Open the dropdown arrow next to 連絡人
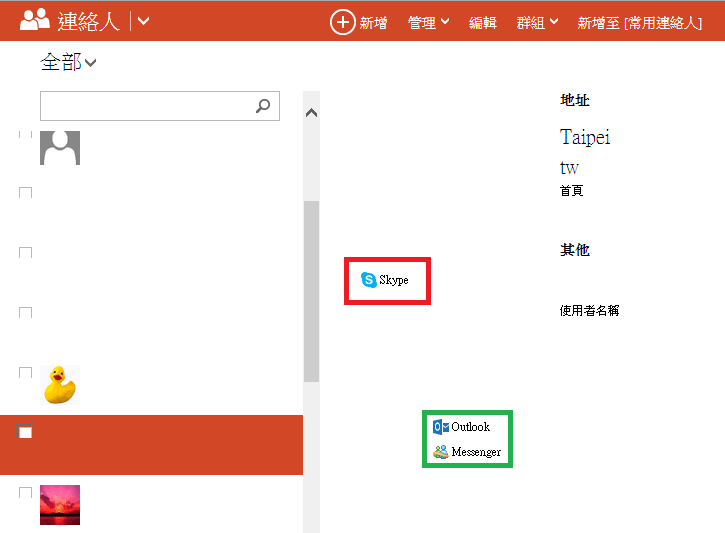Viewport: 725px width, 533px height. tap(144, 21)
